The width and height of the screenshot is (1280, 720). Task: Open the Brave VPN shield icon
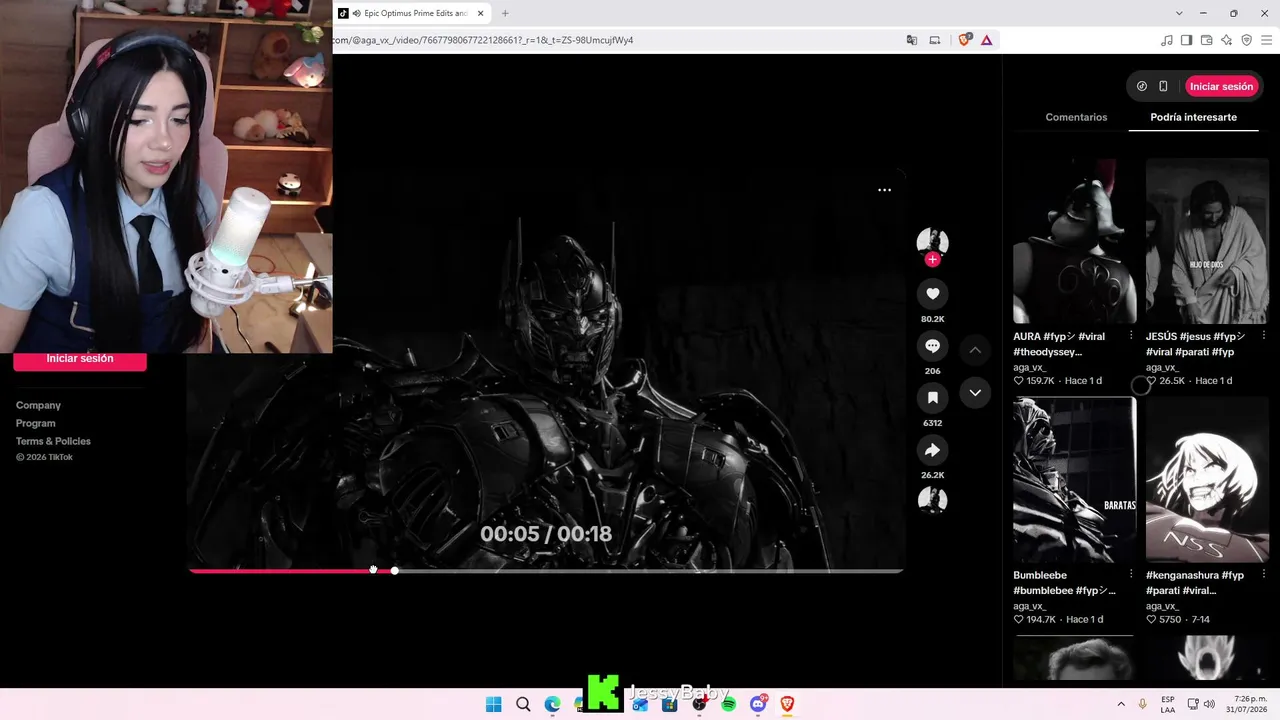(1246, 40)
